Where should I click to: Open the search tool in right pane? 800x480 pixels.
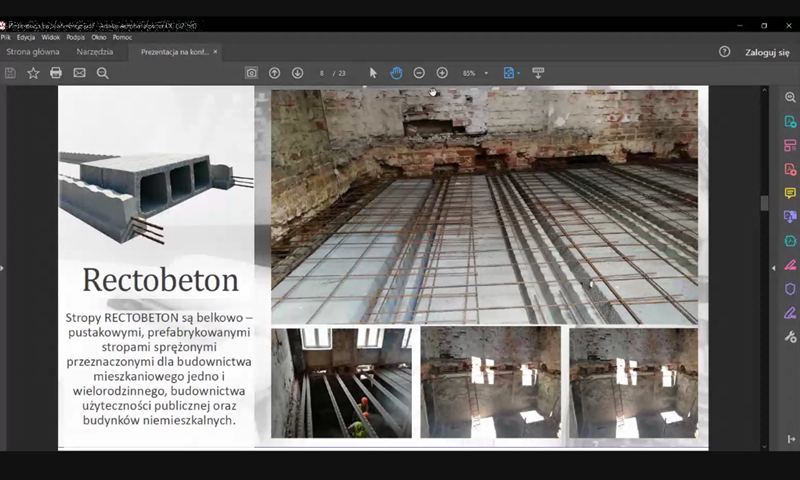790,97
